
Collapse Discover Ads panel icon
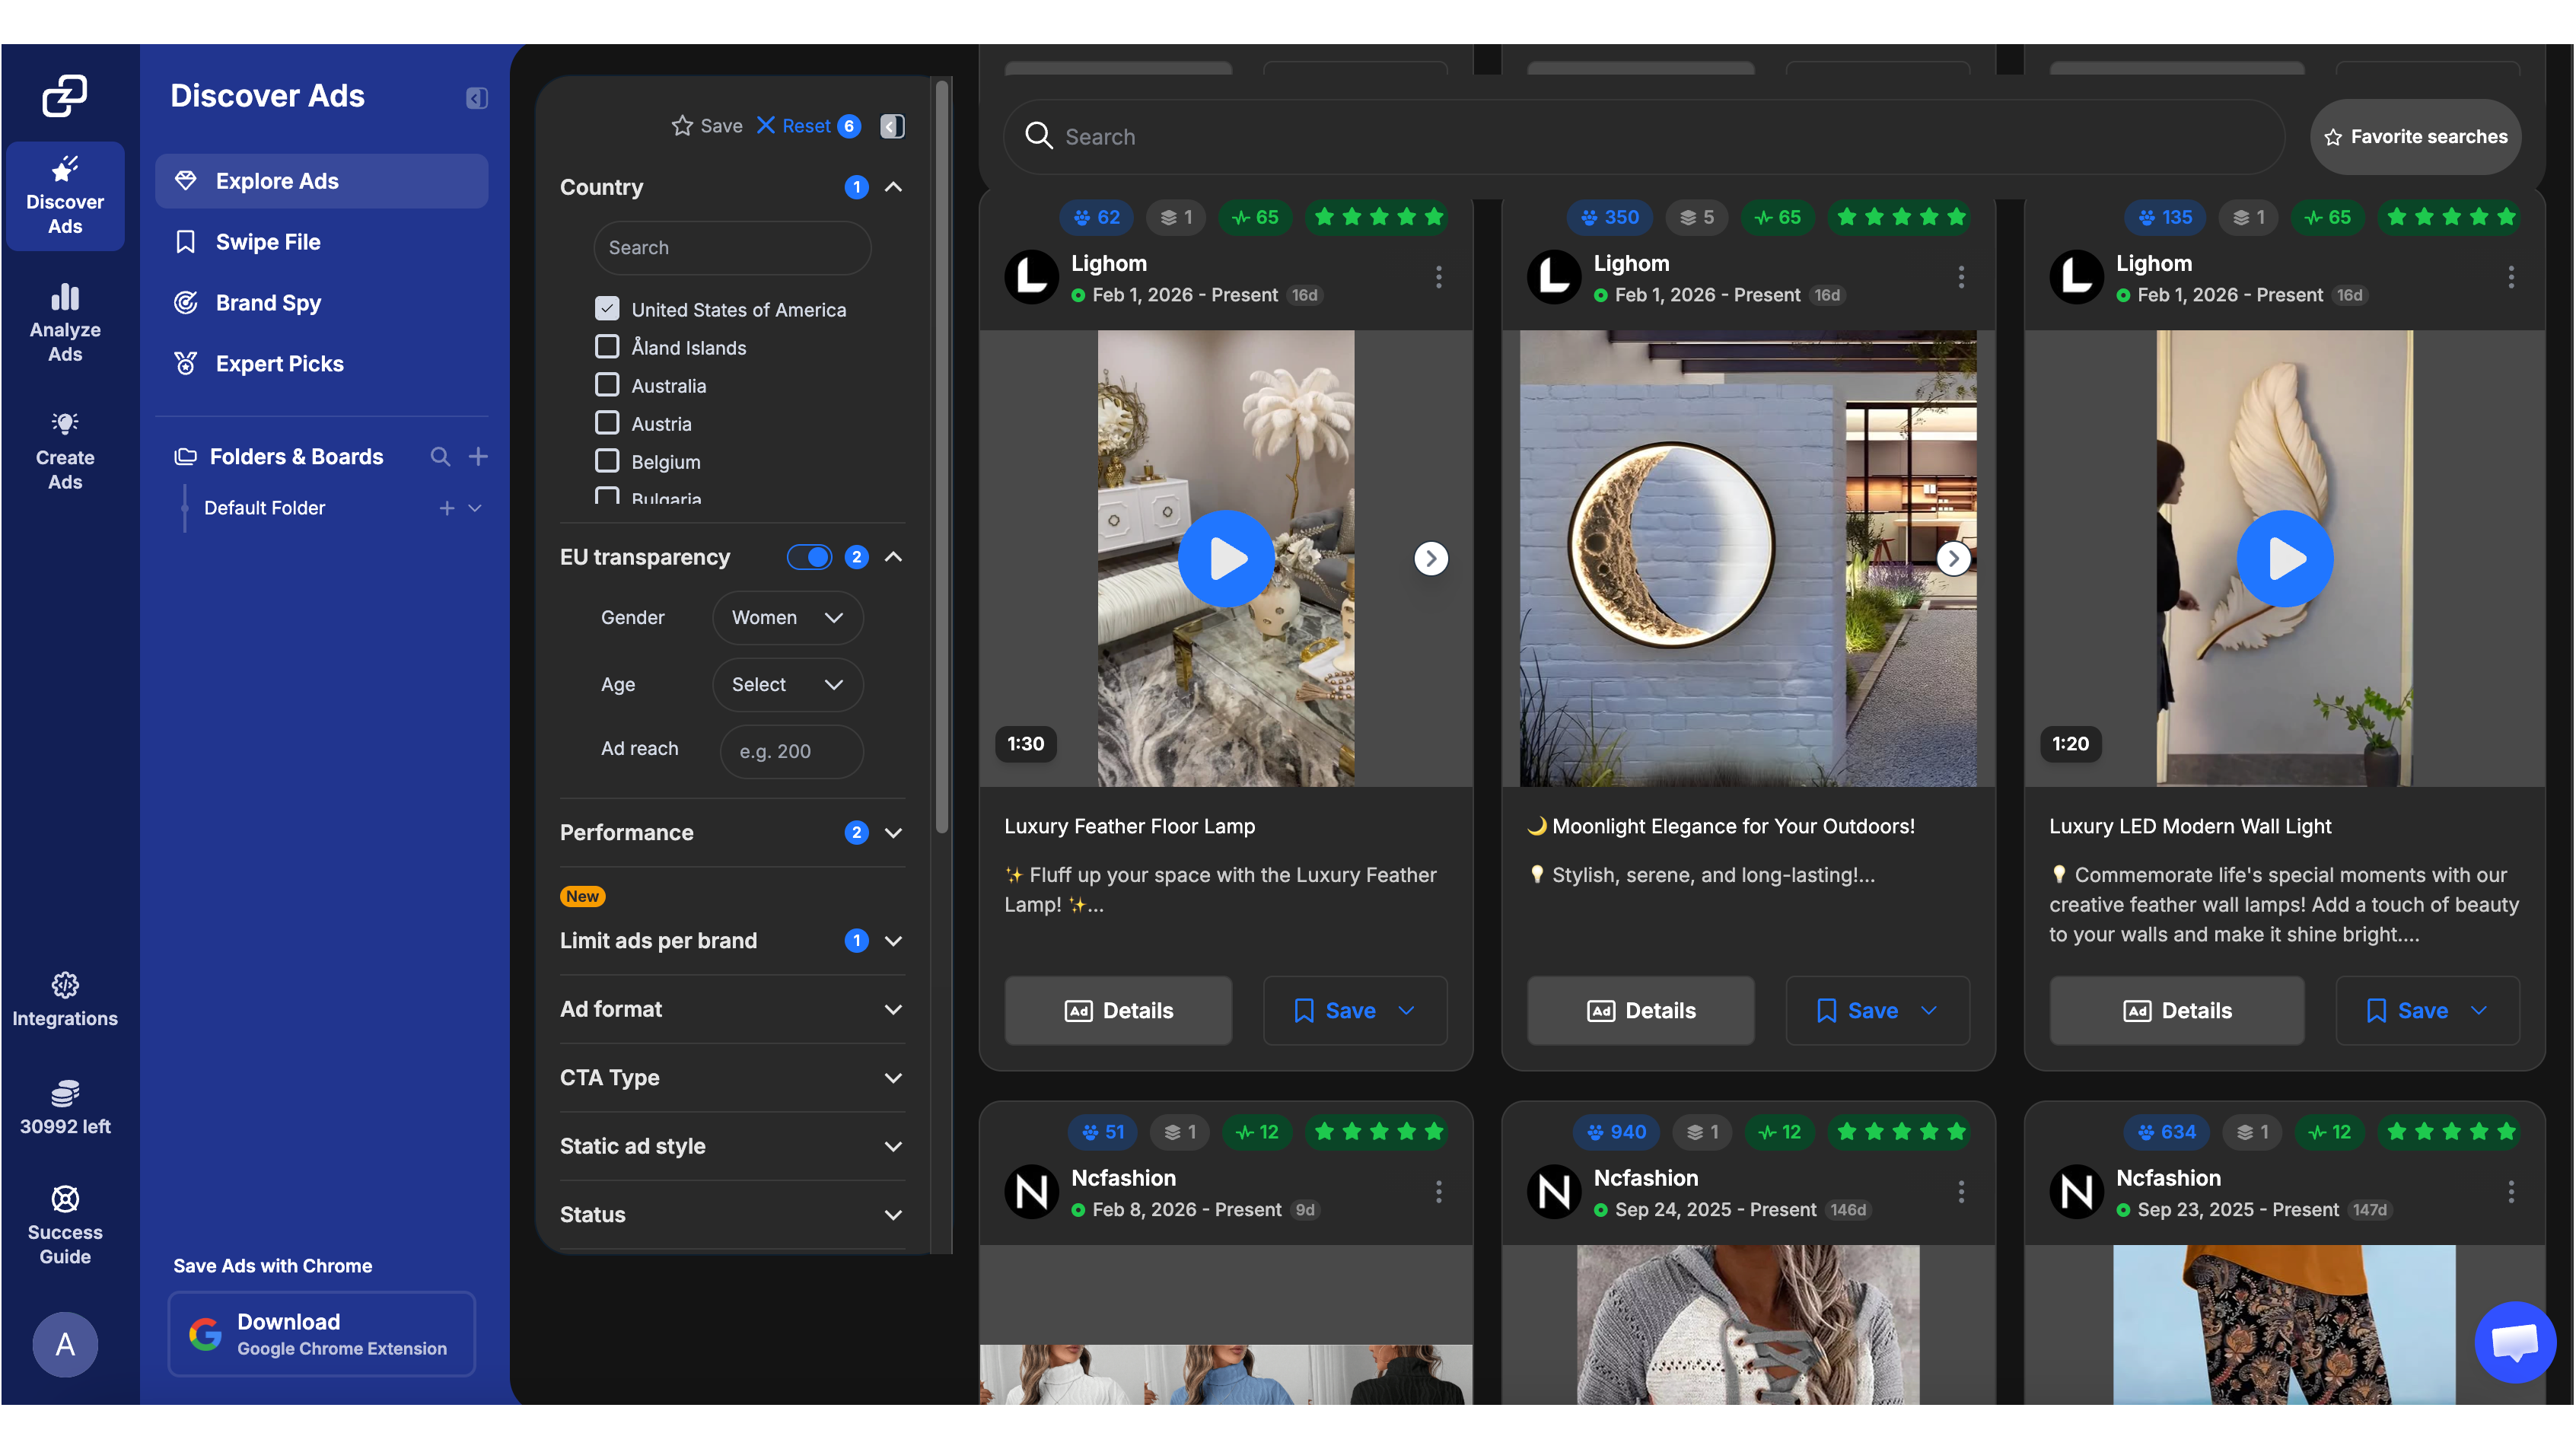[476, 97]
